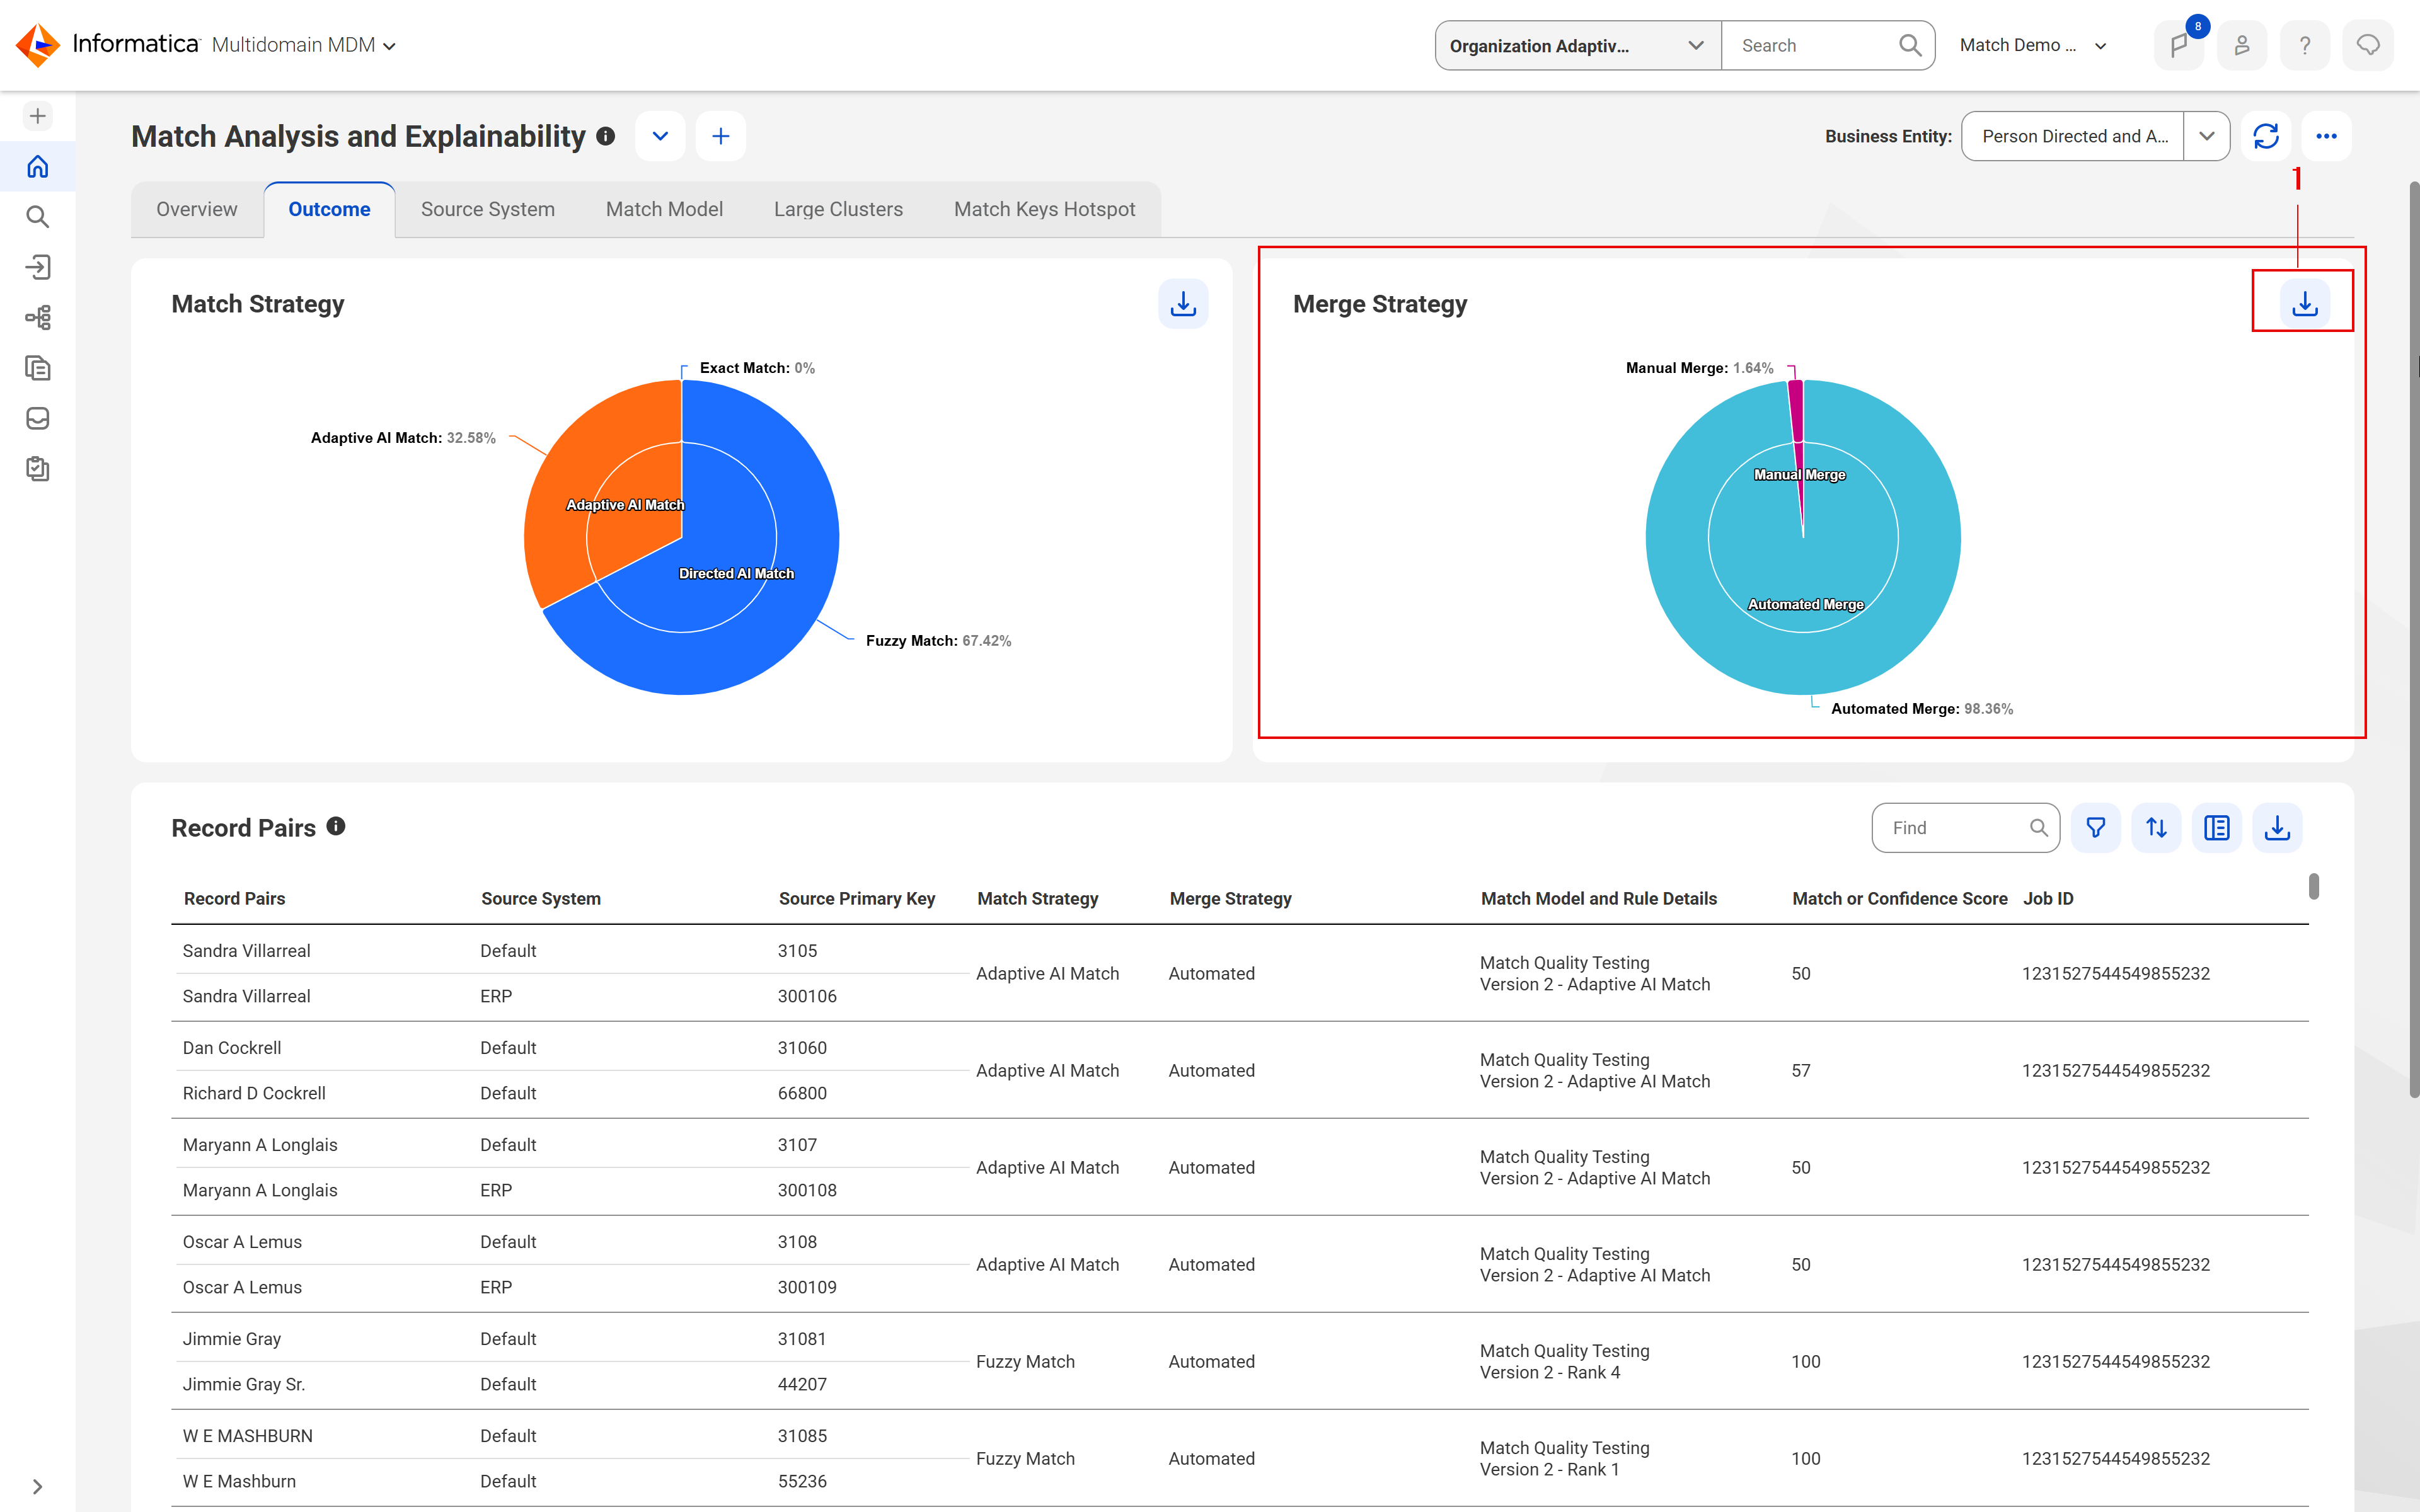Click Primary Key 300108 cell
The width and height of the screenshot is (2420, 1512).
tap(807, 1190)
